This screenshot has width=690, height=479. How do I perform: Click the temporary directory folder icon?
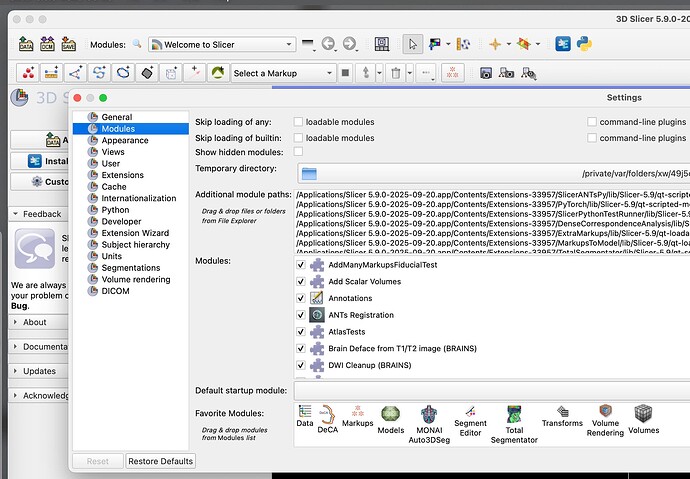(x=309, y=174)
